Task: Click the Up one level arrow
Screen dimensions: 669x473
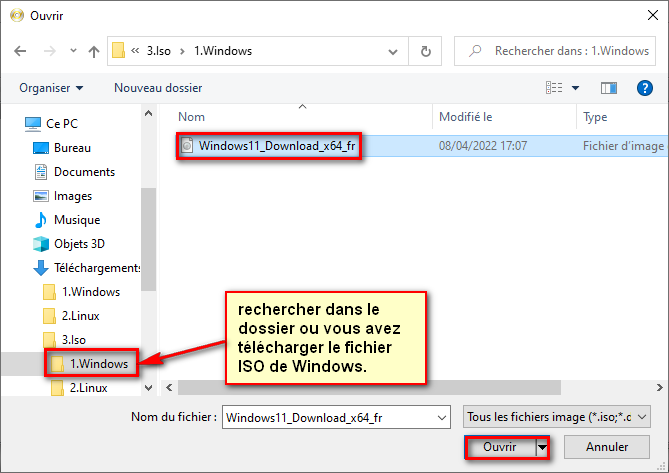Action: click(94, 51)
